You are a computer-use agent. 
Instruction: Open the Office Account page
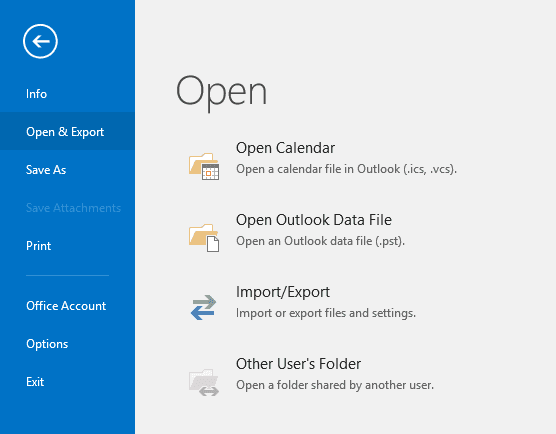pyautogui.click(x=67, y=306)
